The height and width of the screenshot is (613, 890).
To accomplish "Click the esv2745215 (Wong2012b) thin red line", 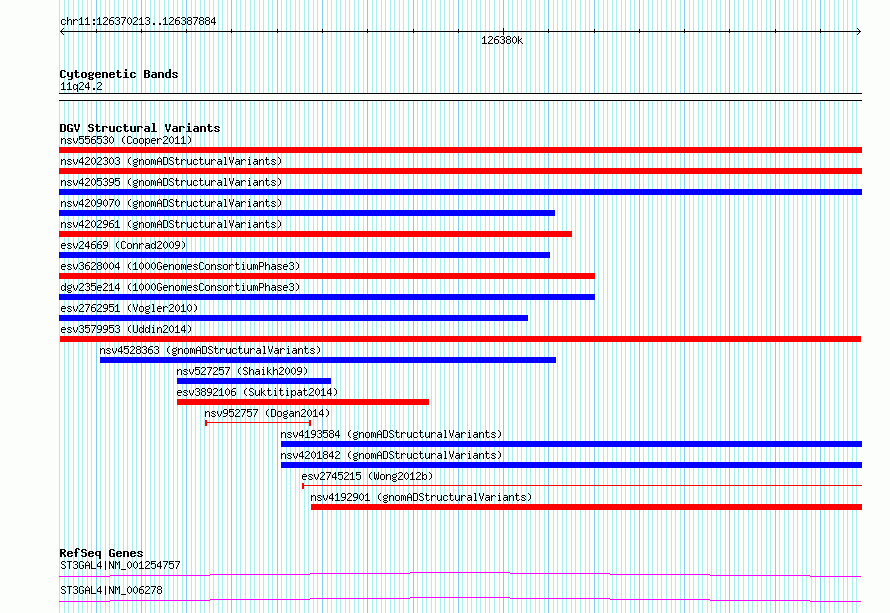I will click(x=582, y=486).
